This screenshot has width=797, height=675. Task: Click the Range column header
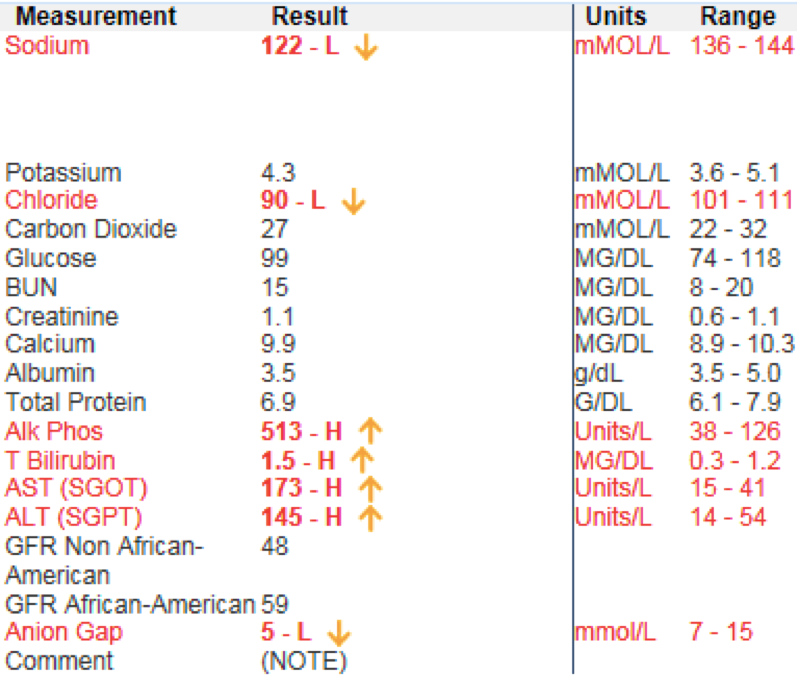point(738,17)
